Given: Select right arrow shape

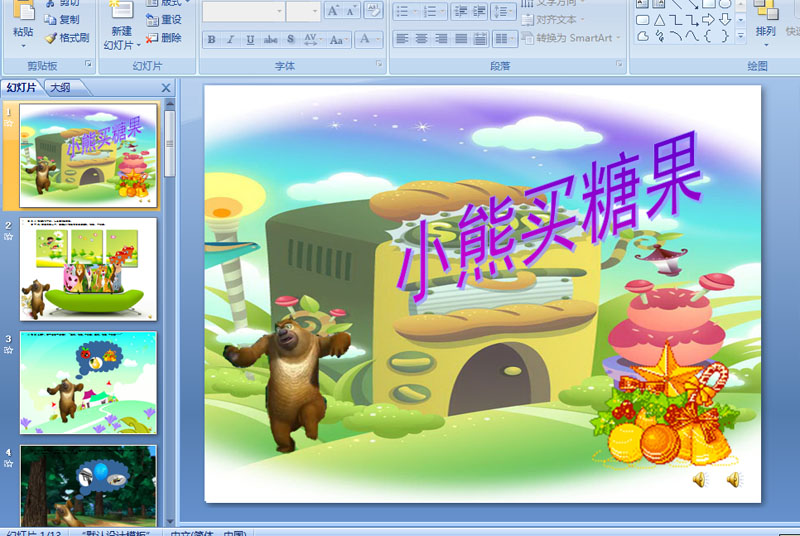Looking at the screenshot, I should (708, 20).
